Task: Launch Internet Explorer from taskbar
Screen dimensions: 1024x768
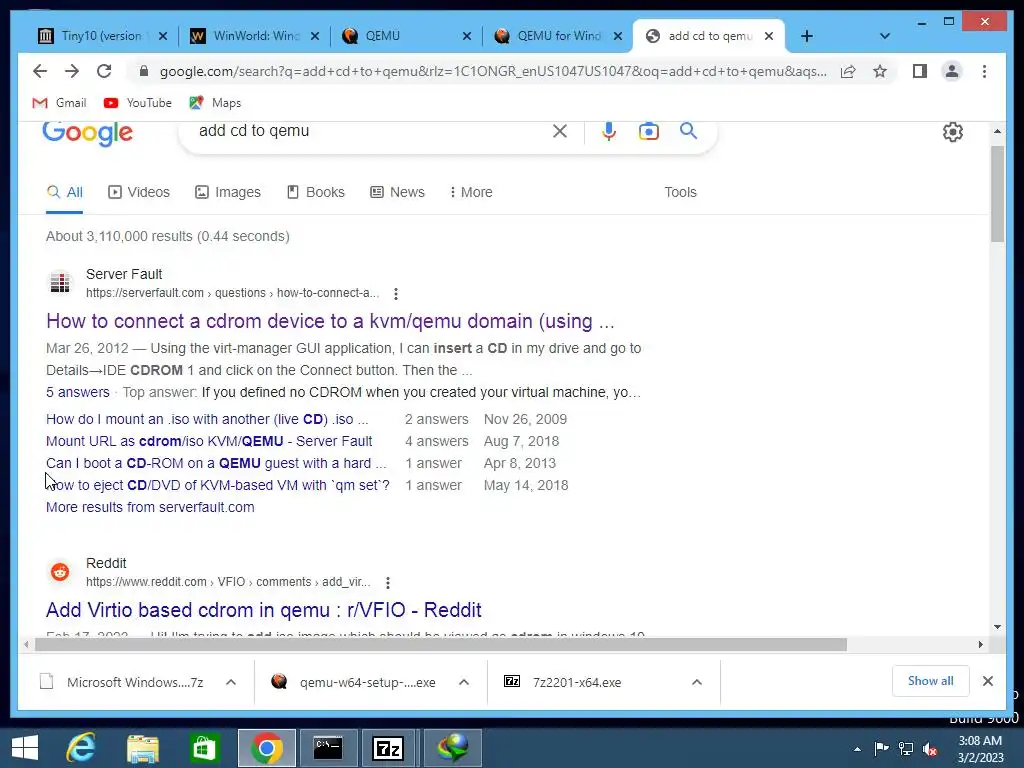Action: coord(81,748)
